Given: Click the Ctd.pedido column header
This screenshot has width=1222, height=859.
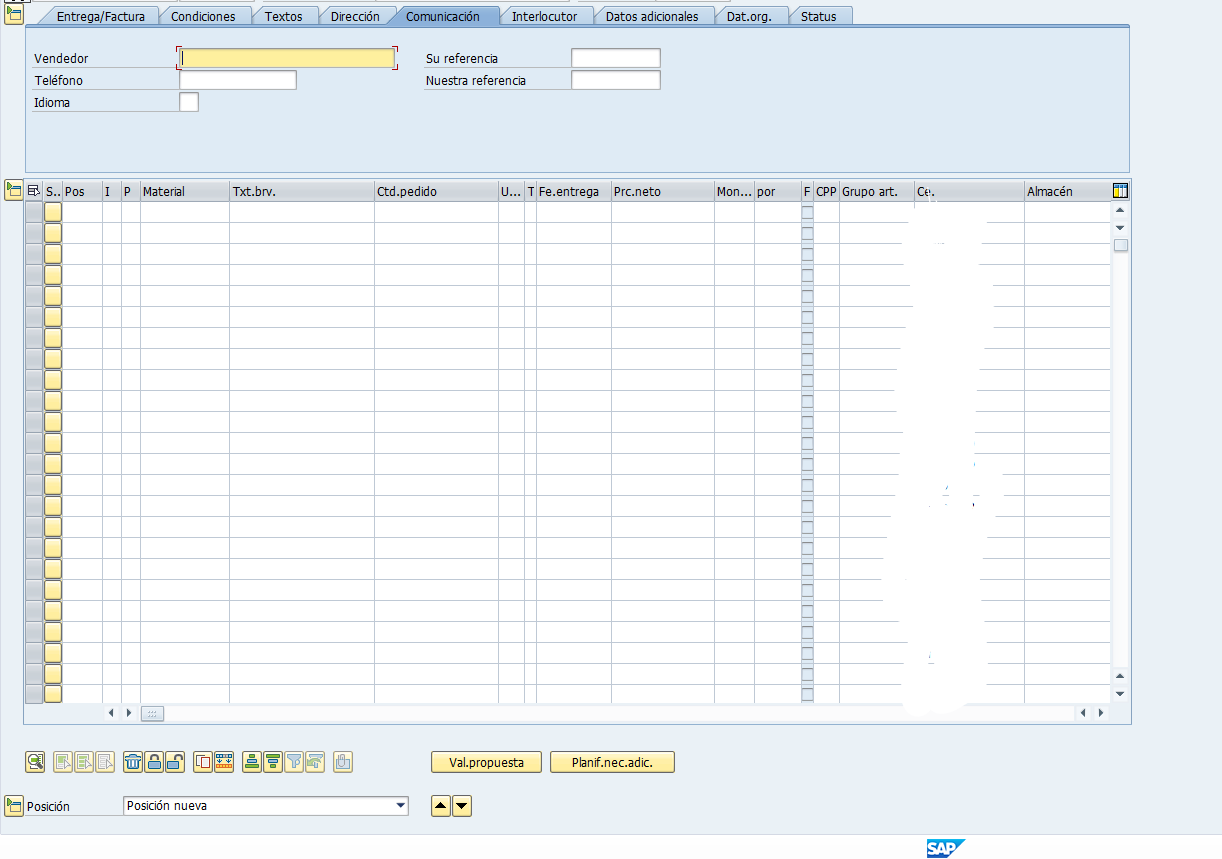Looking at the screenshot, I should 436,191.
